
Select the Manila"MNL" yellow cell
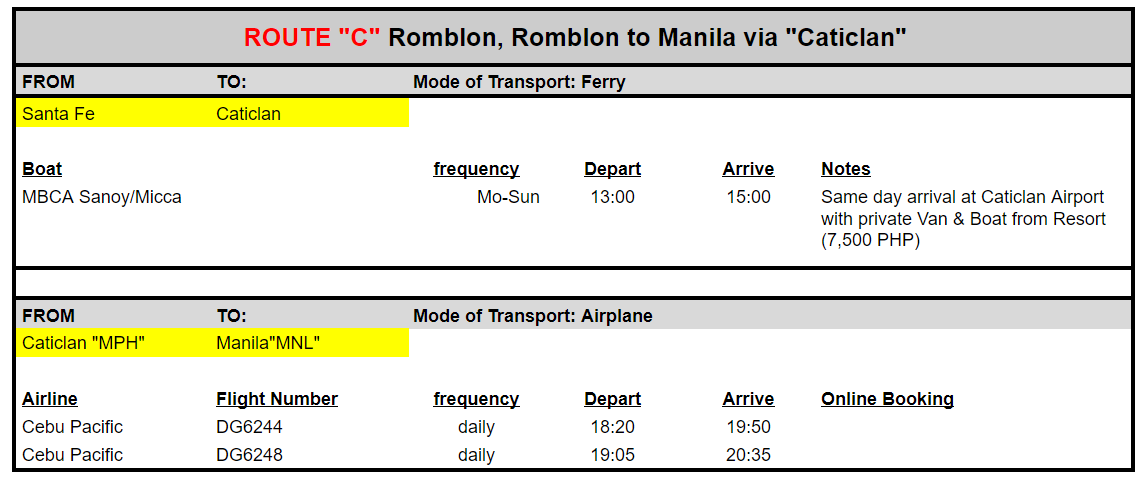309,343
